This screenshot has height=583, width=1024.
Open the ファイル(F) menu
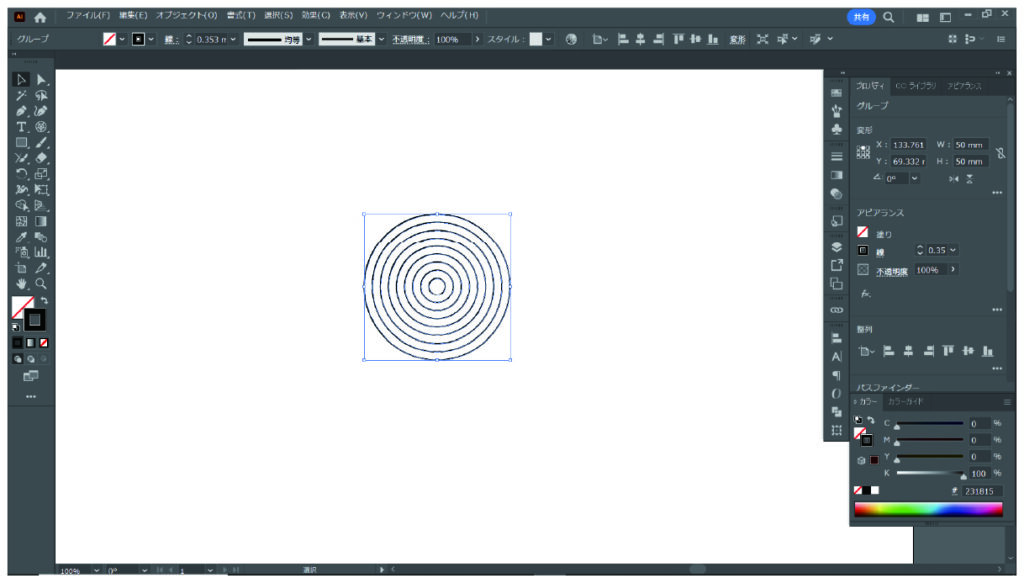pos(88,15)
